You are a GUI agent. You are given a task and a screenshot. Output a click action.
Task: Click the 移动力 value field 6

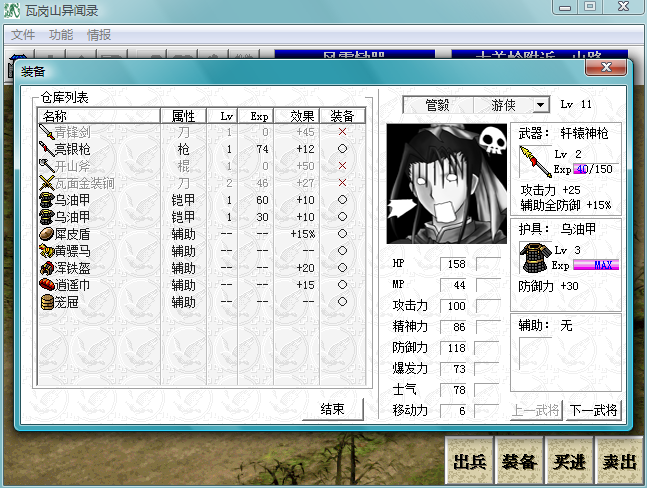coord(453,411)
